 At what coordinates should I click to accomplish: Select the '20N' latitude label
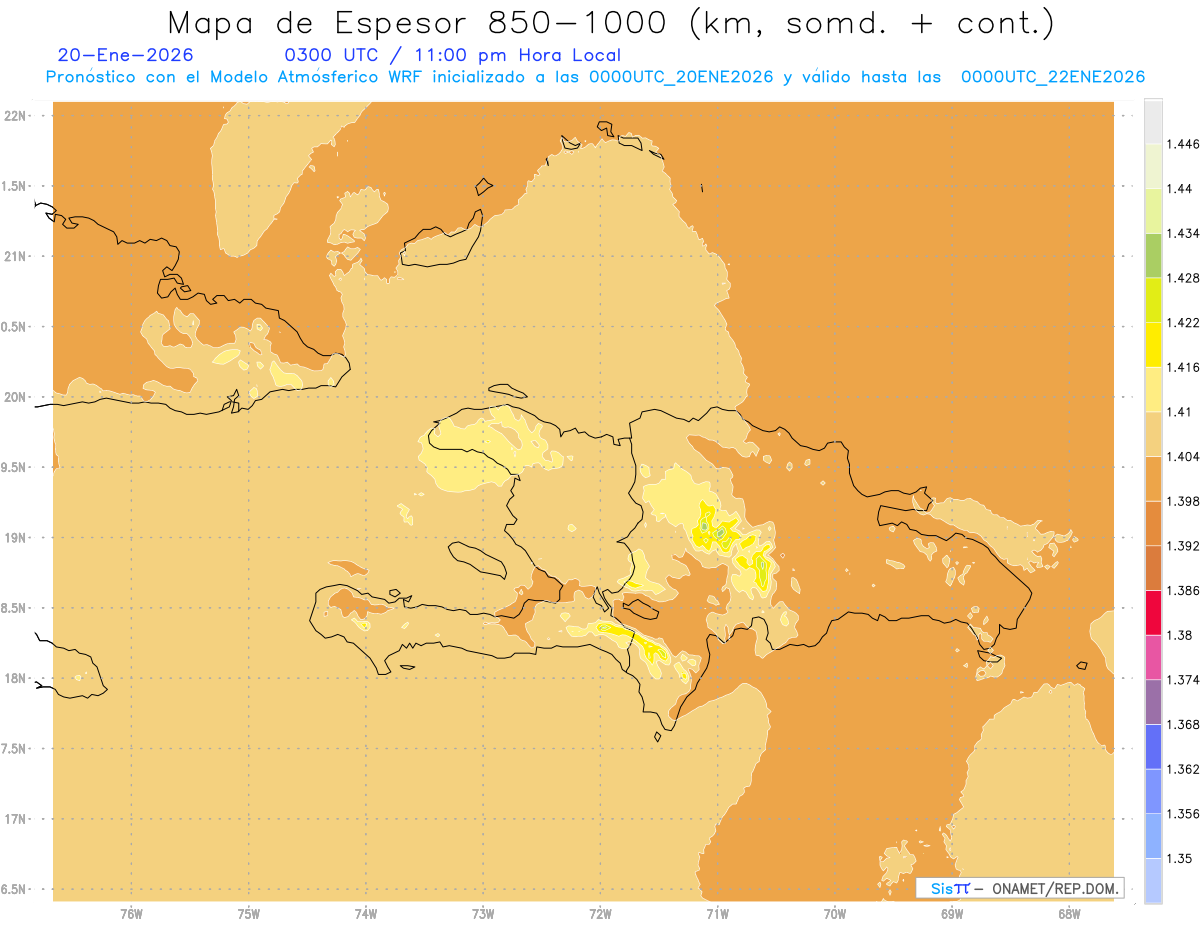click(17, 398)
